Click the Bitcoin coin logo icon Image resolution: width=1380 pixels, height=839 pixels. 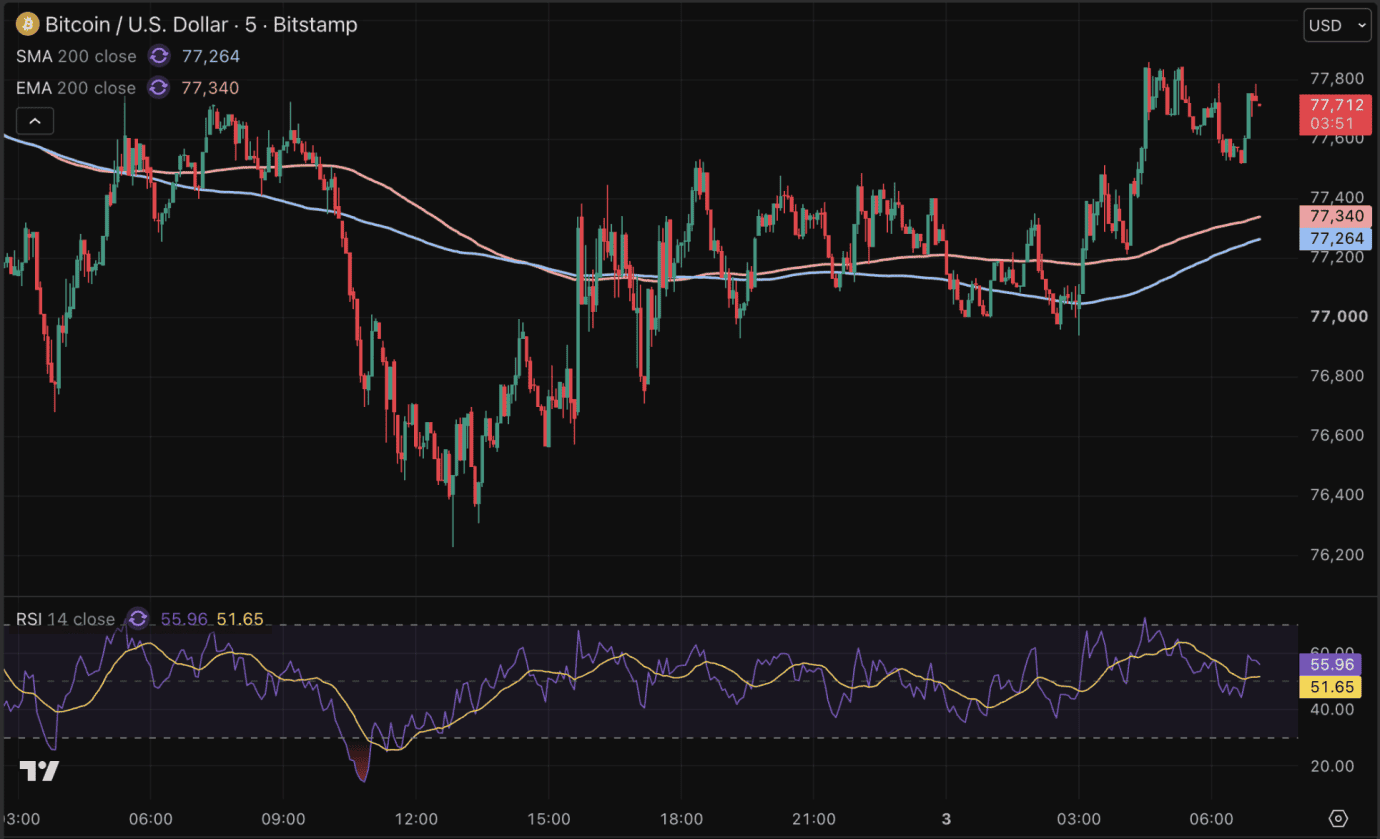[x=27, y=24]
